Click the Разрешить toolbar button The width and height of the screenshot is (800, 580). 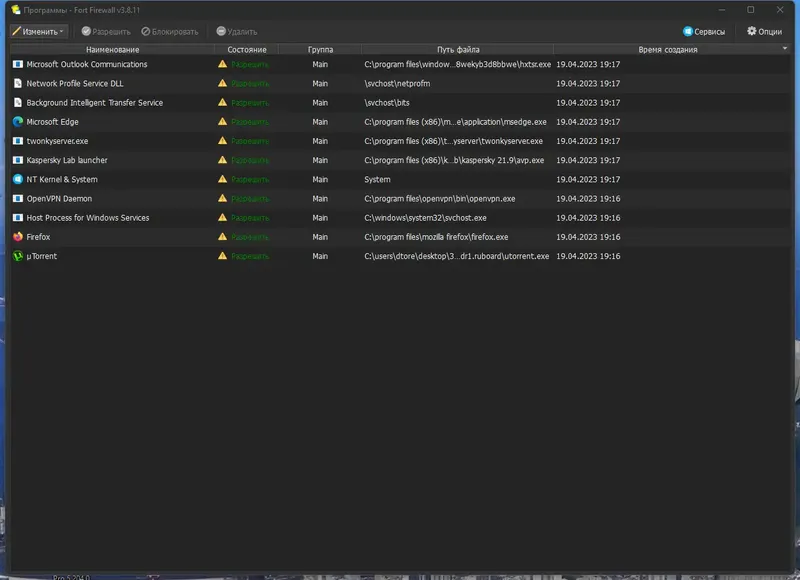click(x=106, y=32)
